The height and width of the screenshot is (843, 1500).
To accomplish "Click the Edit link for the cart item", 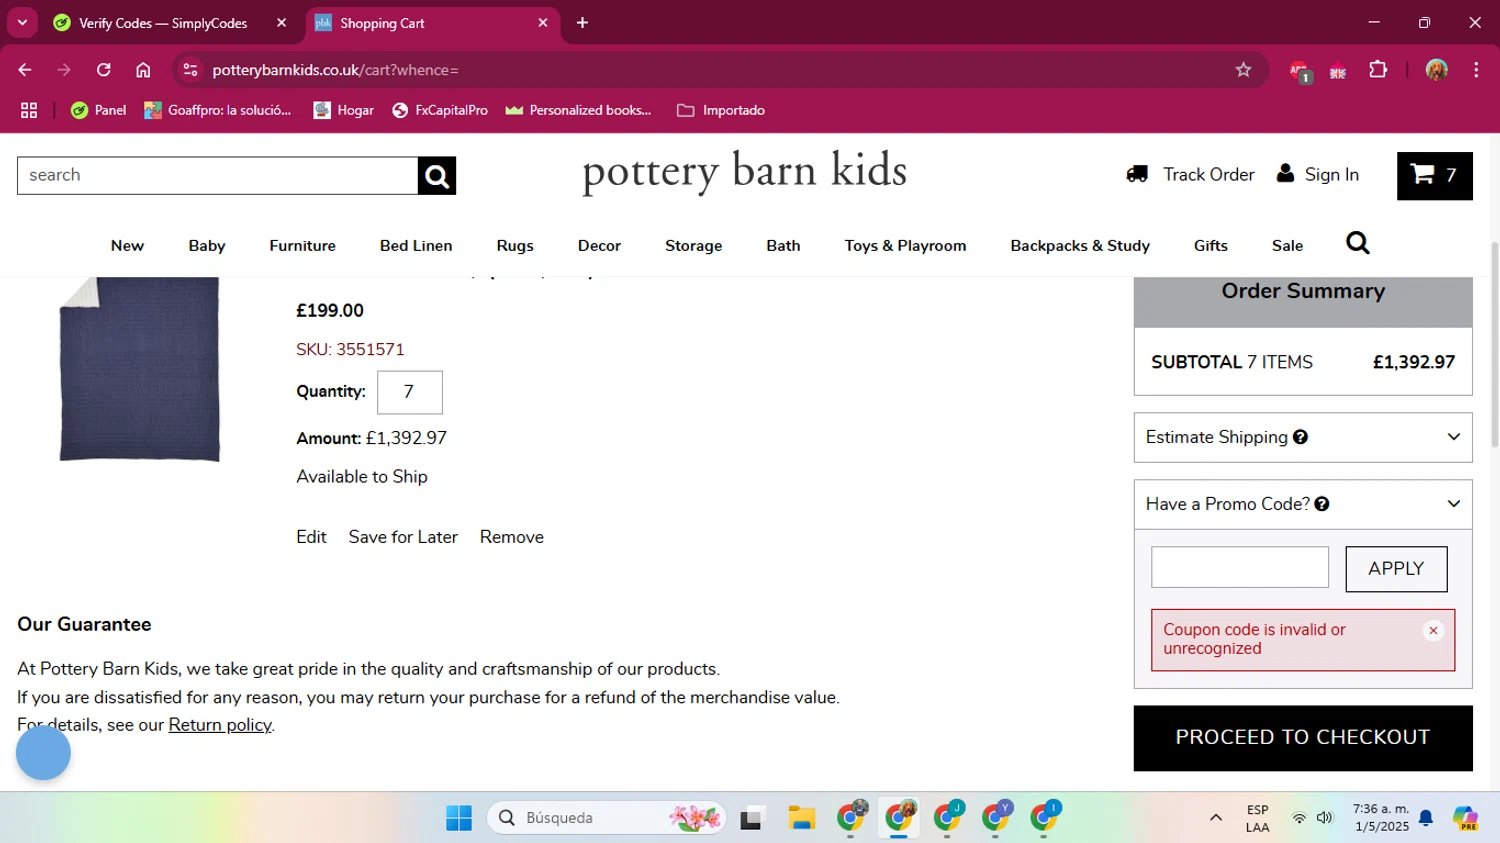I will (311, 537).
